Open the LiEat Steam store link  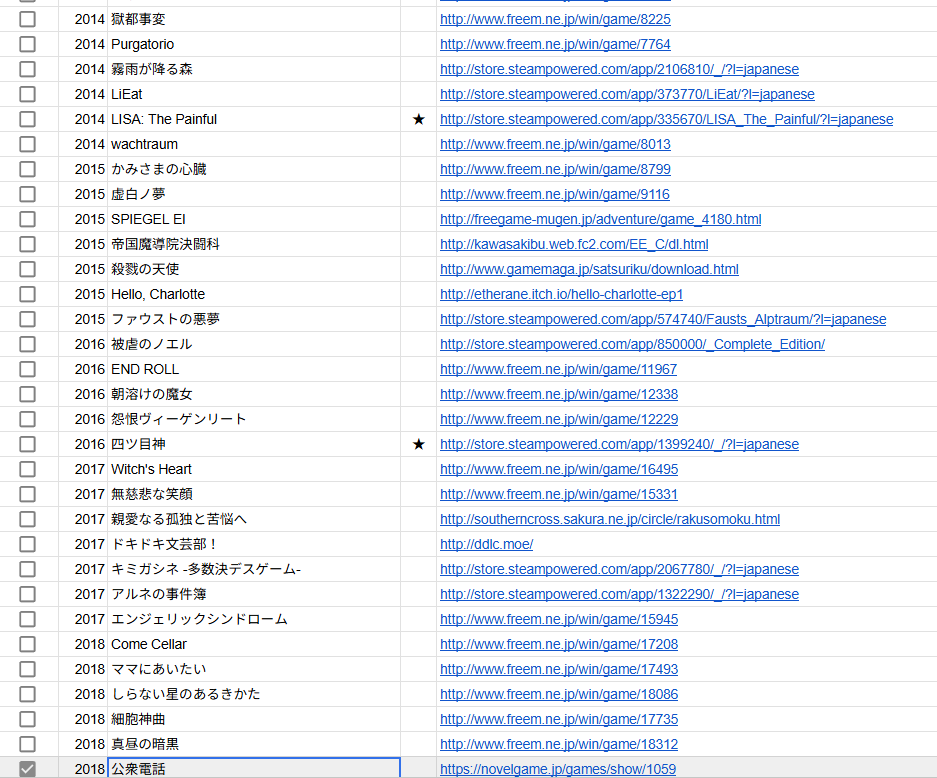(627, 94)
